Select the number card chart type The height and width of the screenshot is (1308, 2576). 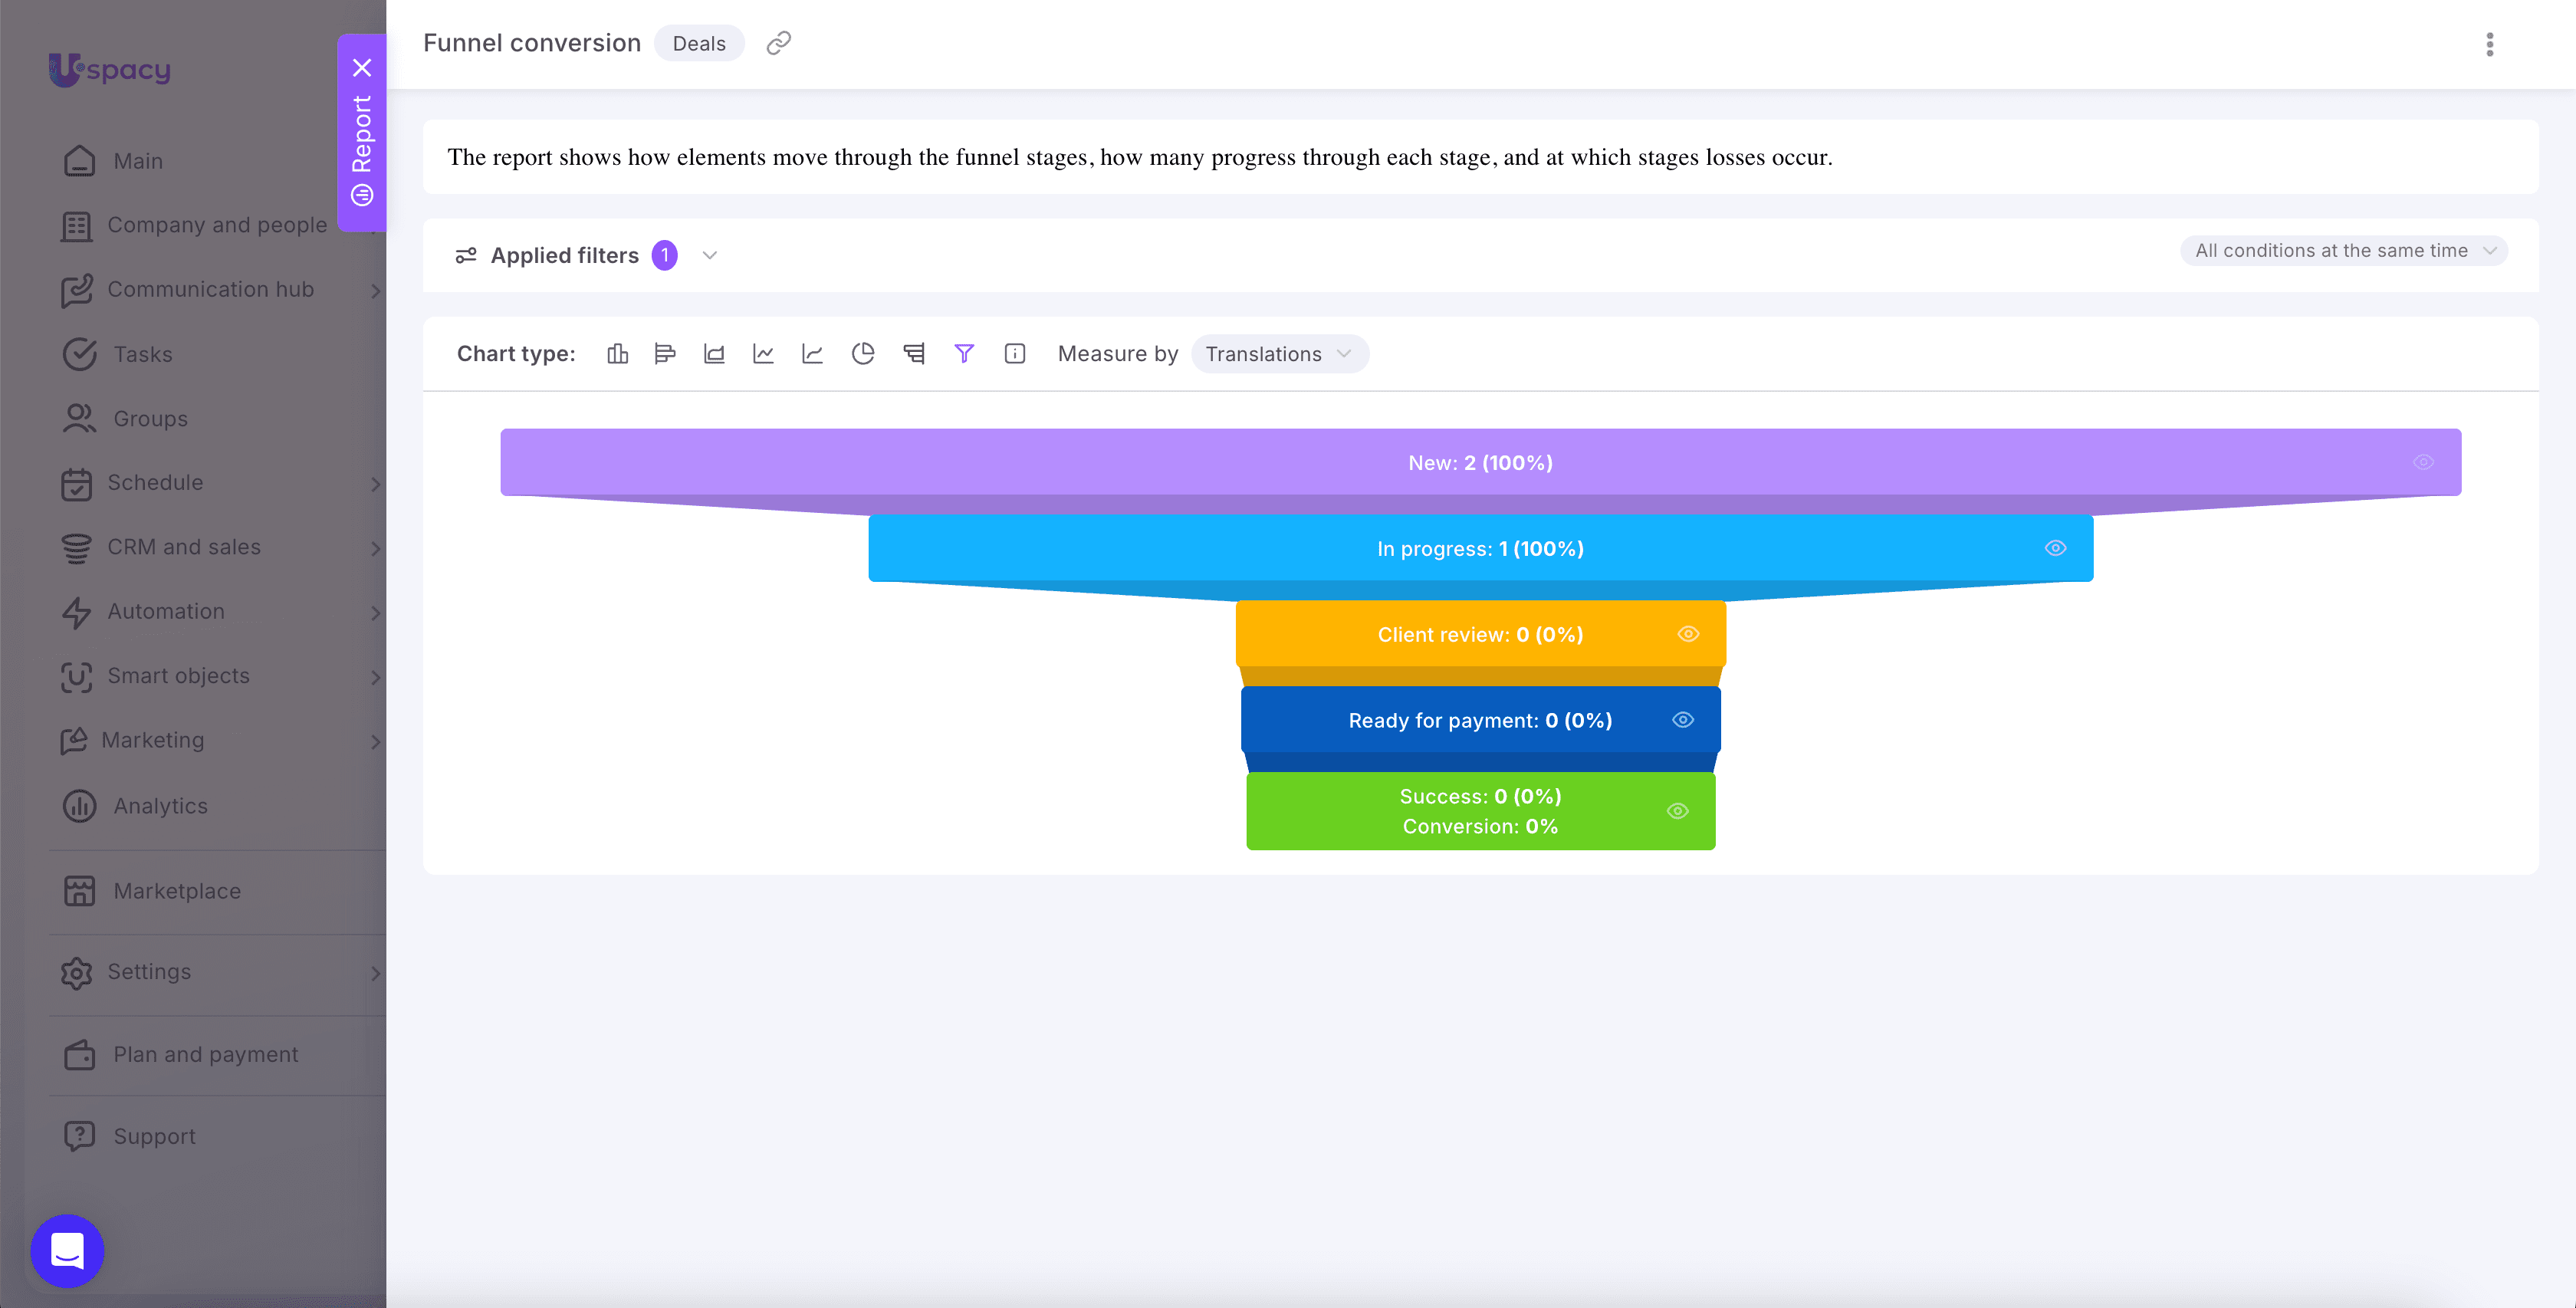[x=1015, y=354]
